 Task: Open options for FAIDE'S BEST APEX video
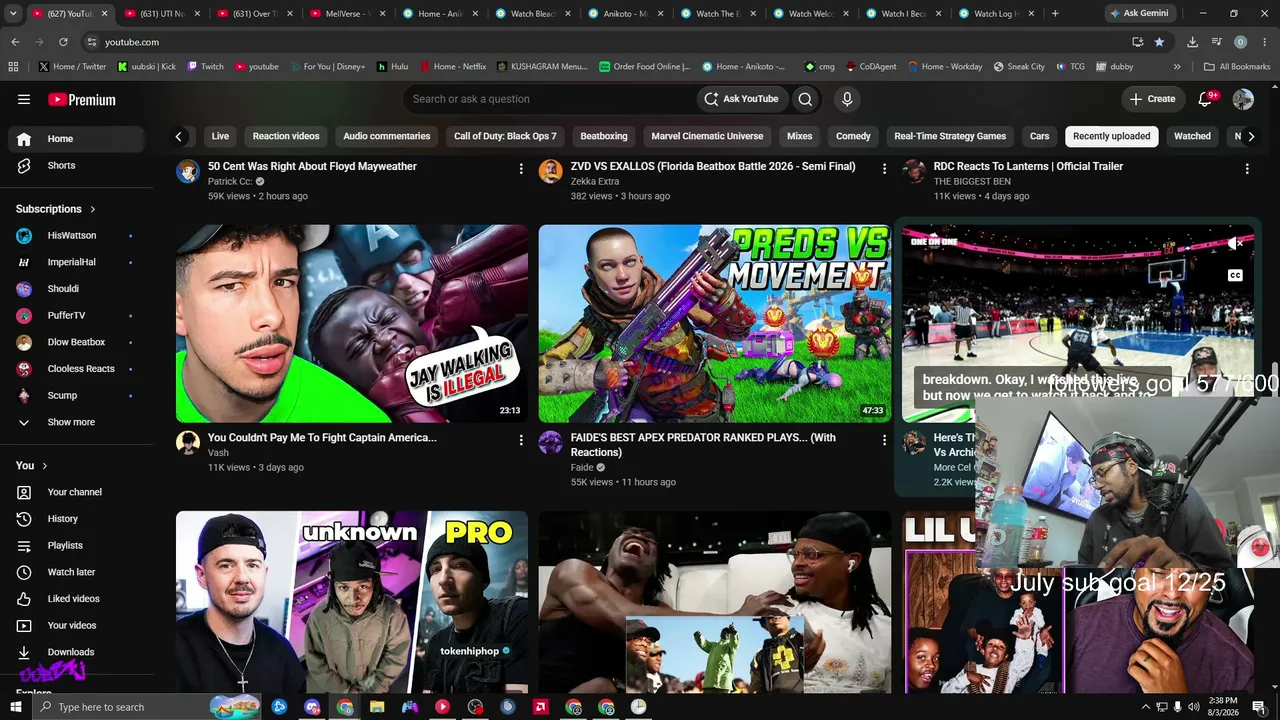click(x=884, y=440)
